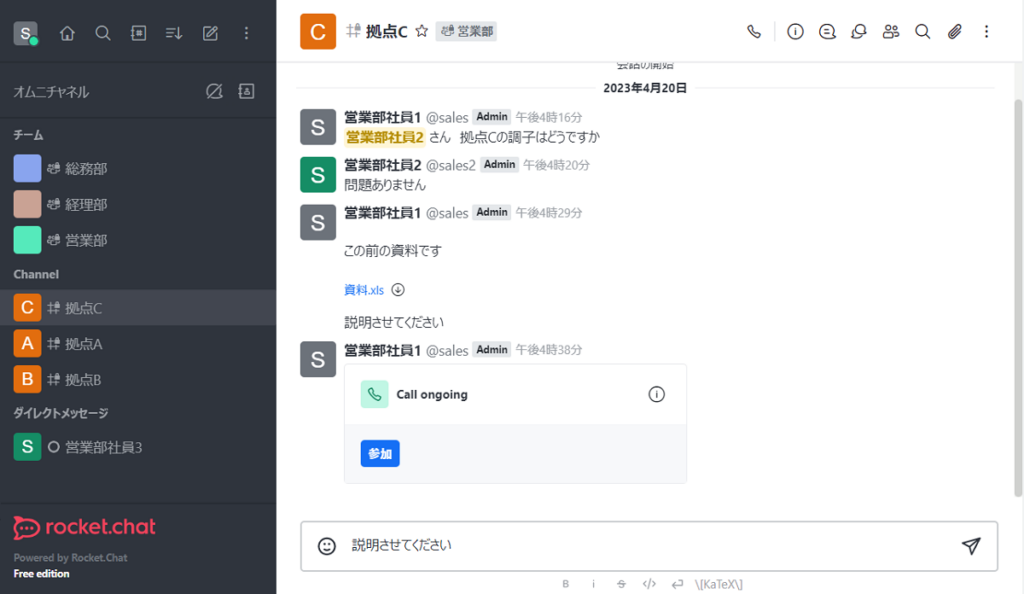This screenshot has height=594, width=1024.
Task: Open 営業部社員3 direct message
Action: [103, 447]
